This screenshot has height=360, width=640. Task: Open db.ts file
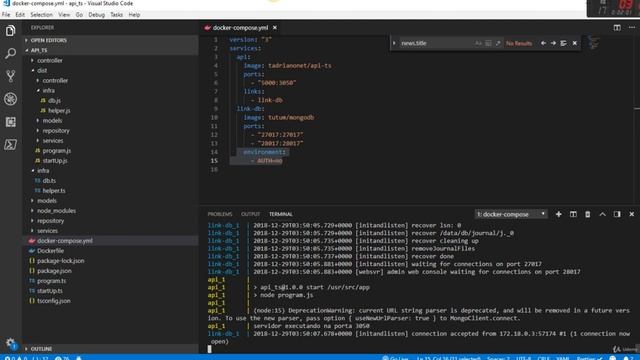110,180
